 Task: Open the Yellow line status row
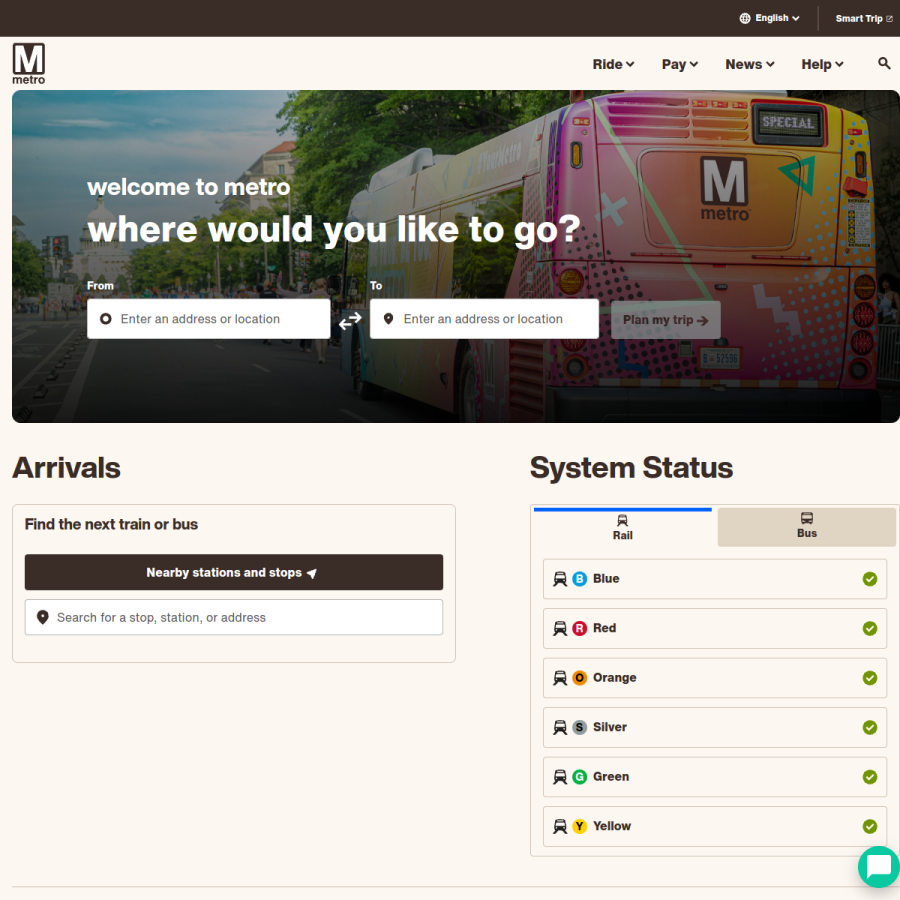pos(715,826)
